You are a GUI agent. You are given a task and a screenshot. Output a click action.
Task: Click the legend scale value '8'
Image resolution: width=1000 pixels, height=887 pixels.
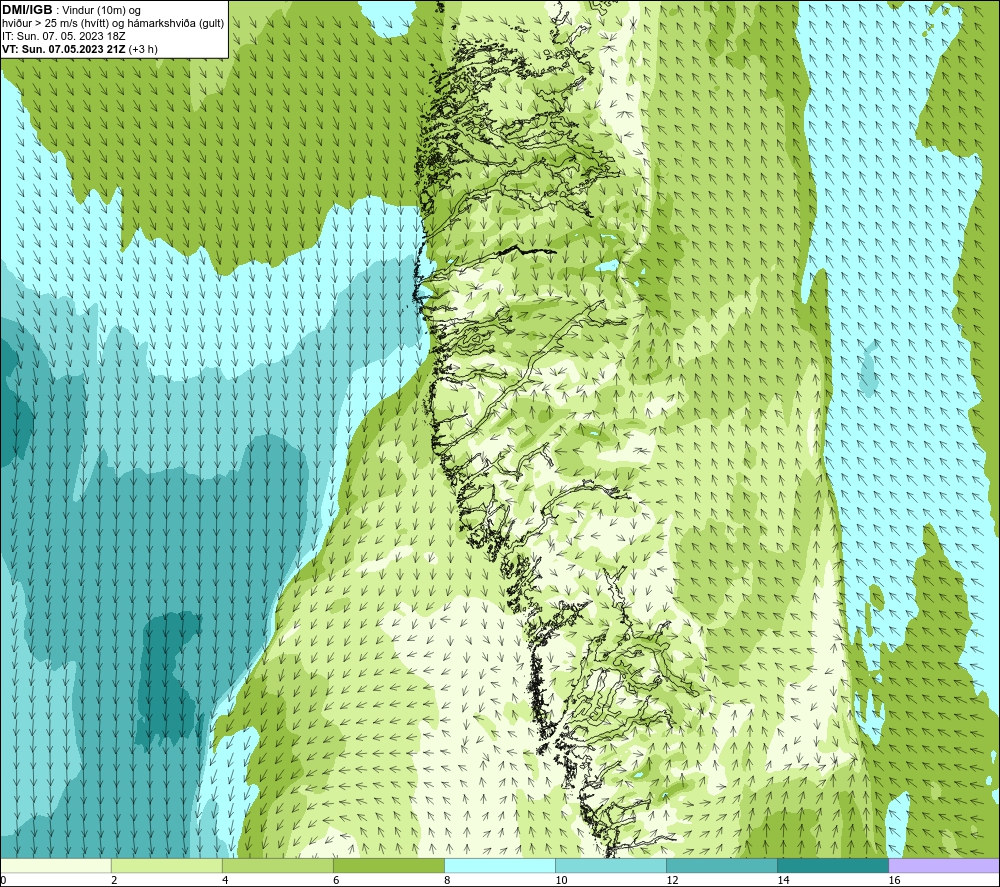(447, 880)
